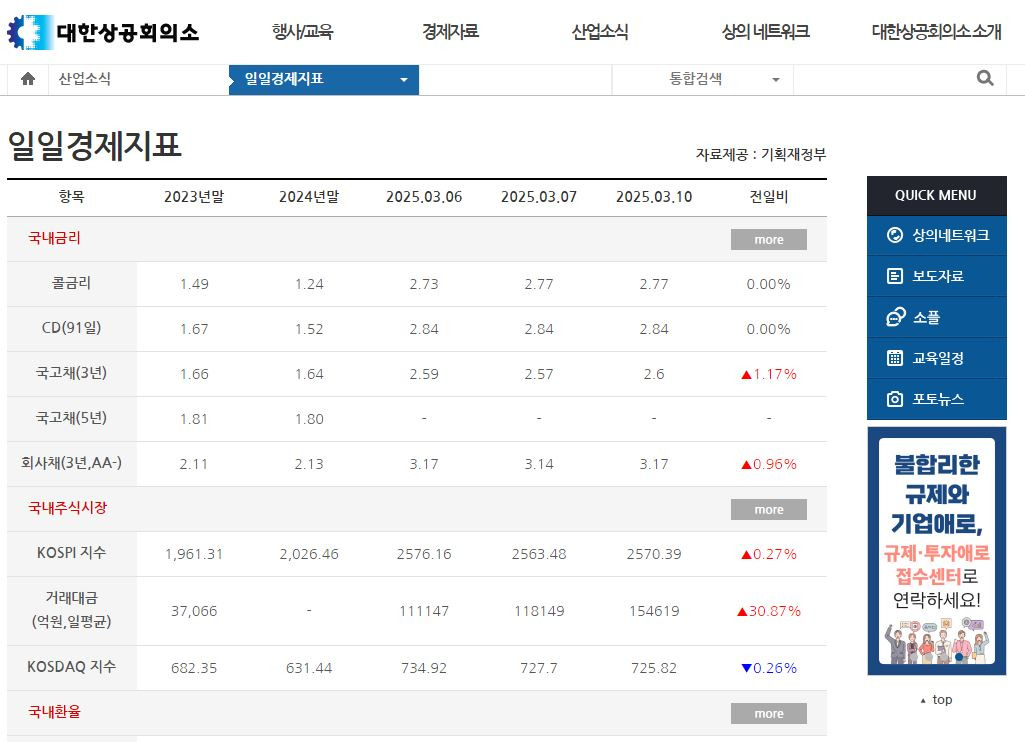Click 국고채(3년) row label

(x=71, y=373)
